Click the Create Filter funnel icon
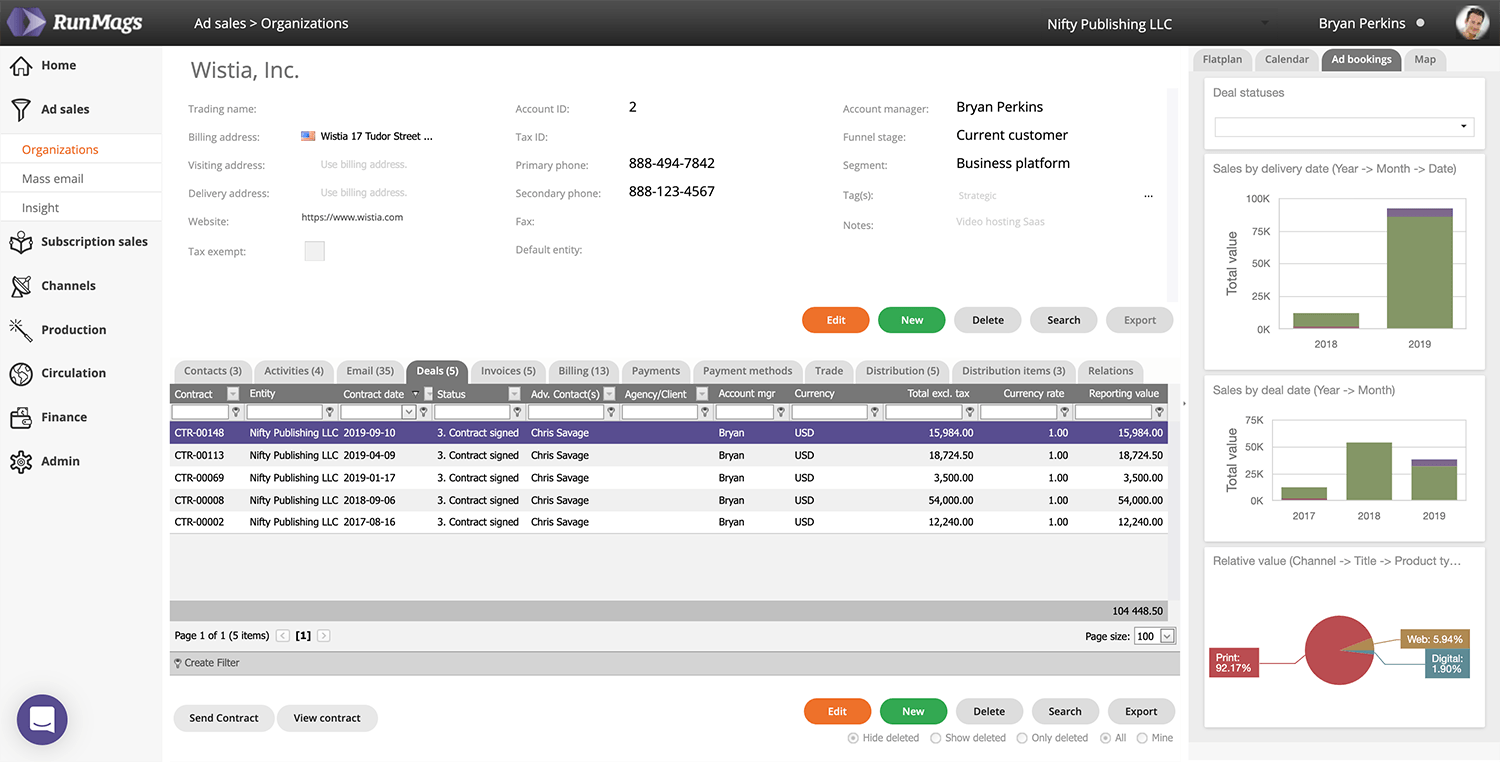Screen dimensions: 1500x762 (178, 663)
